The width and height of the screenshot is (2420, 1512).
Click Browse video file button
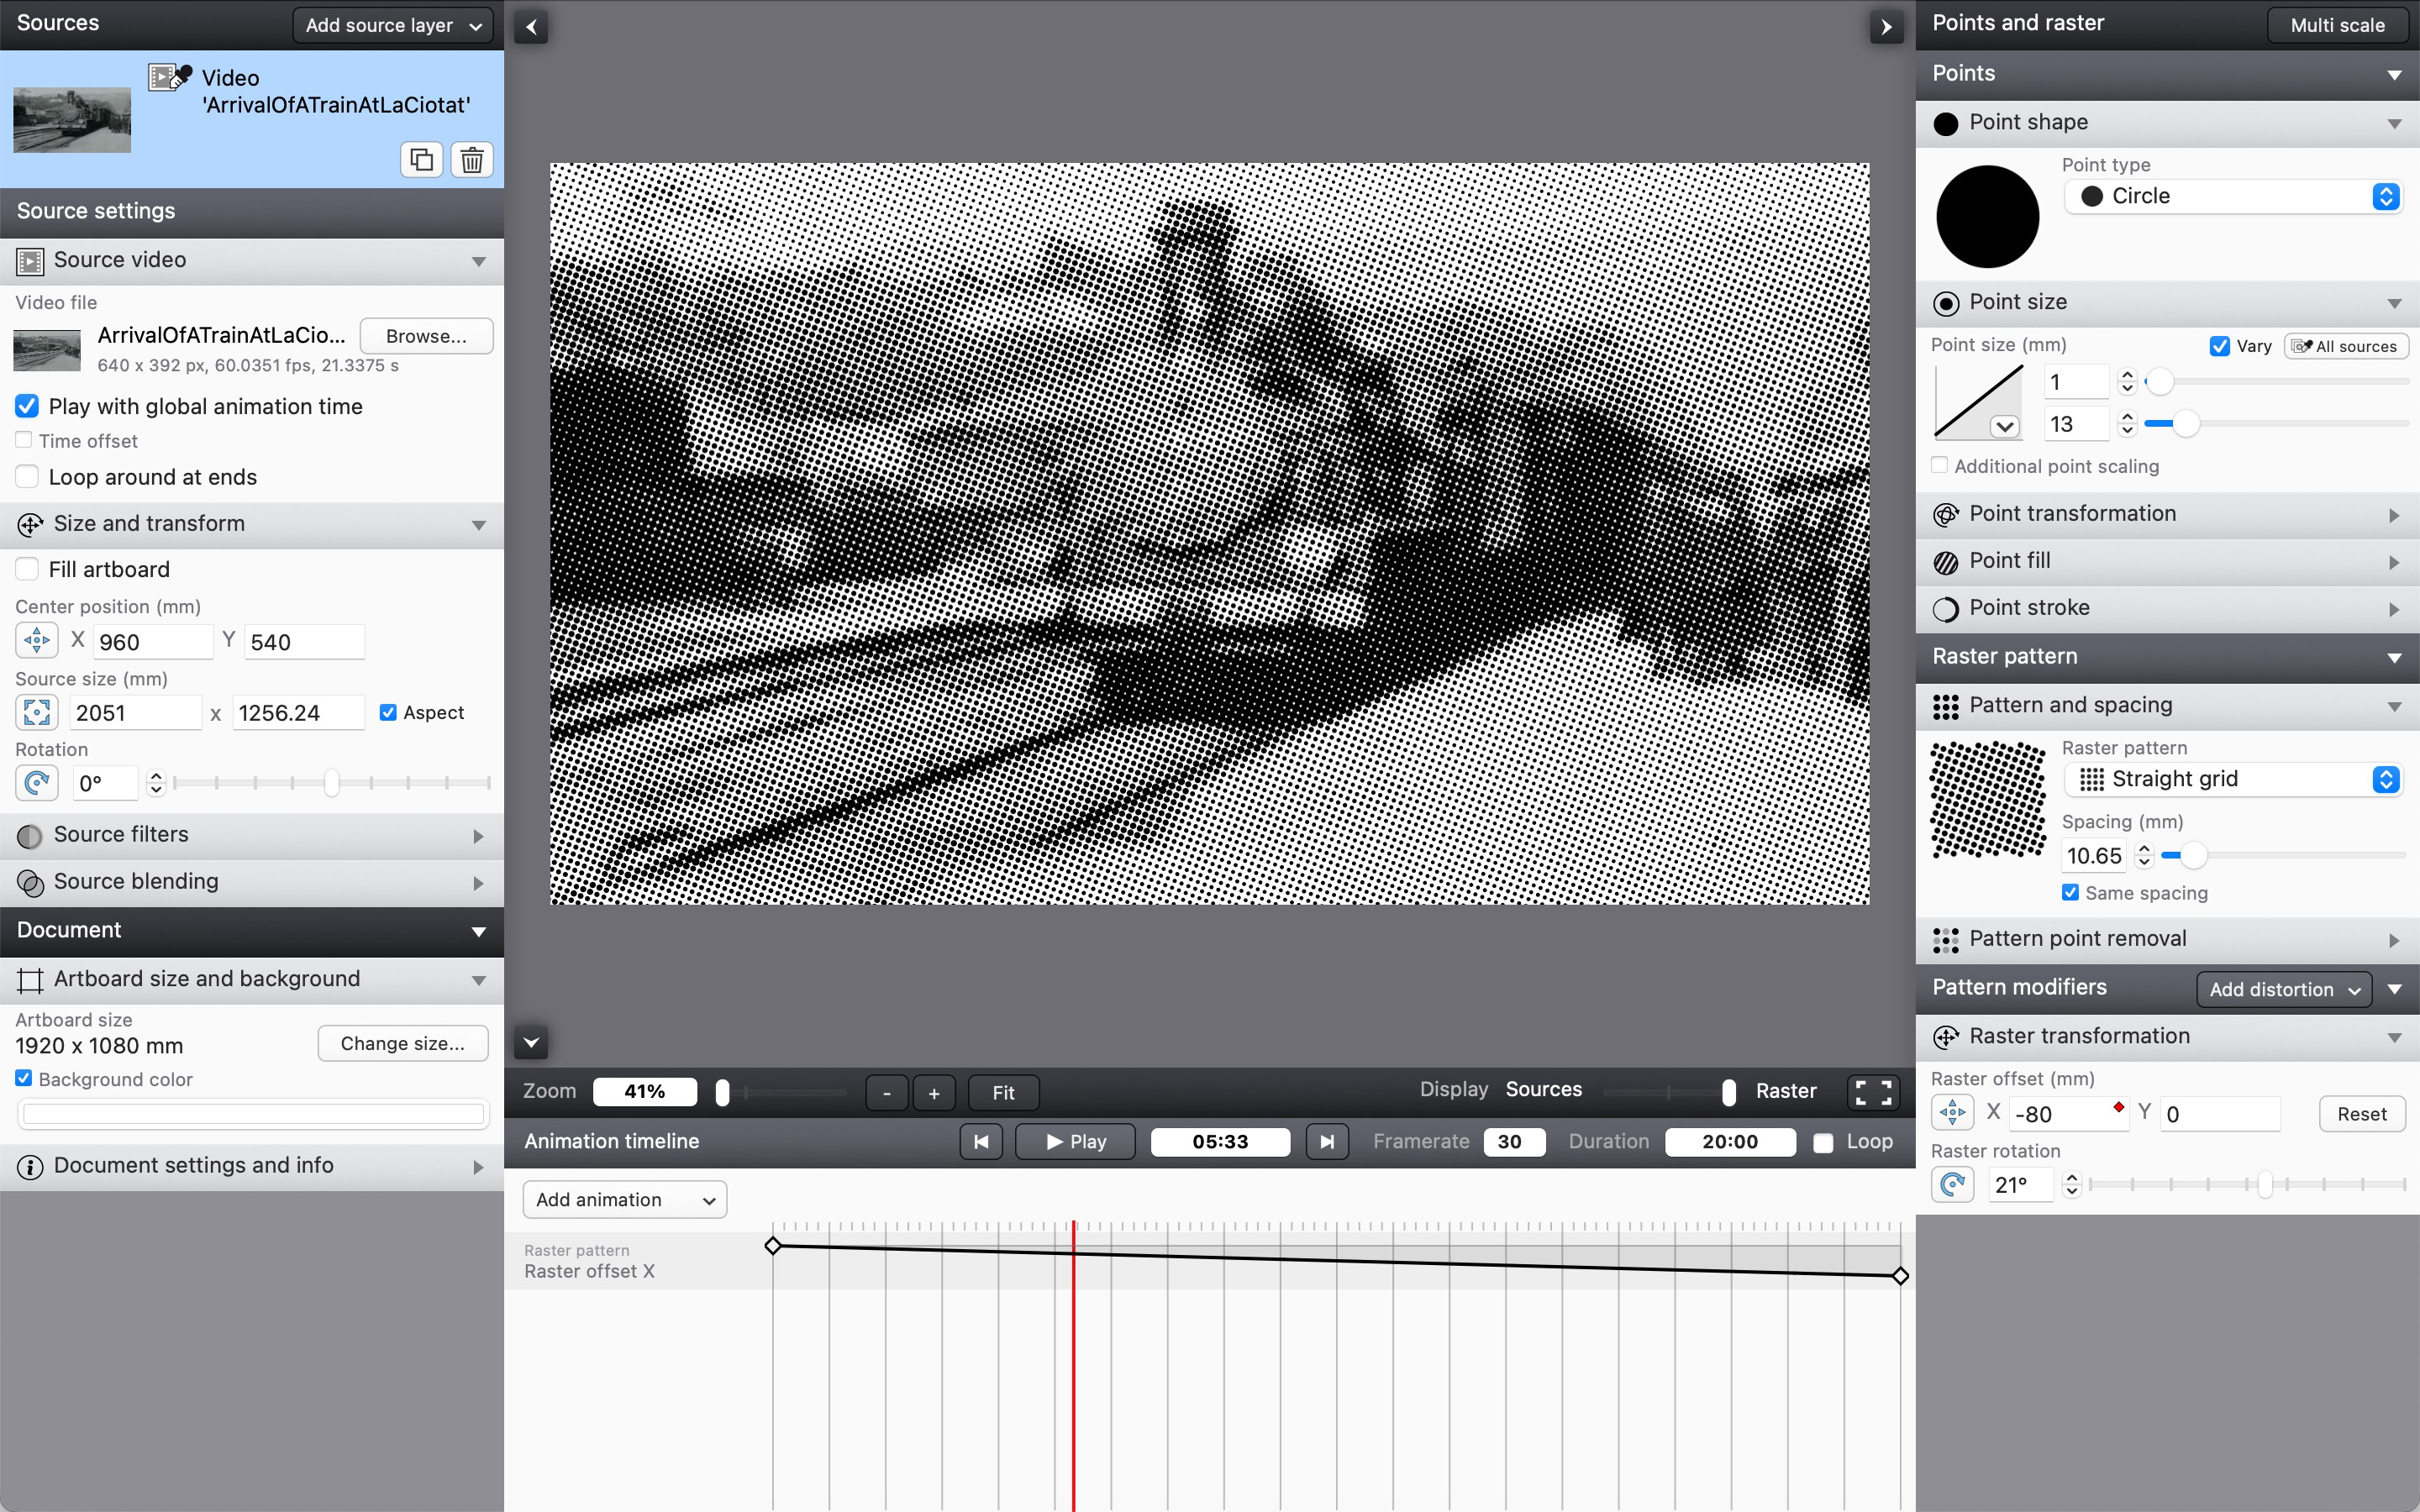(426, 336)
